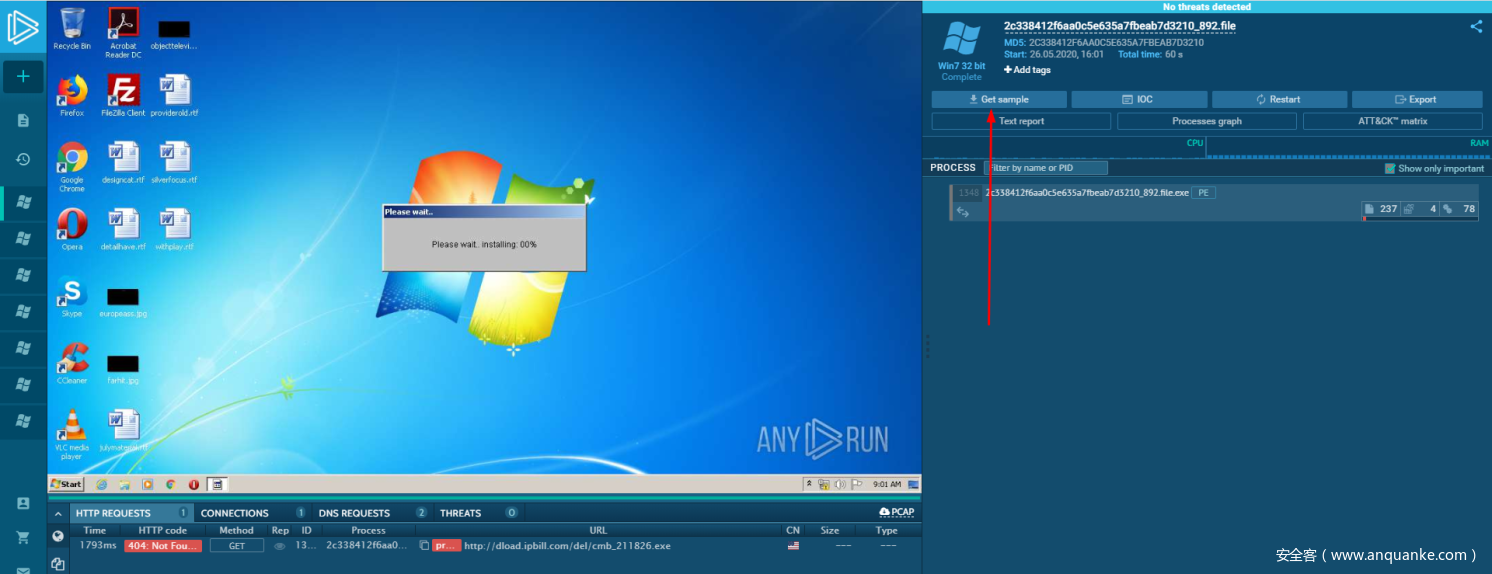
Task: Open the ATT&CK matrix view
Action: pos(1392,121)
